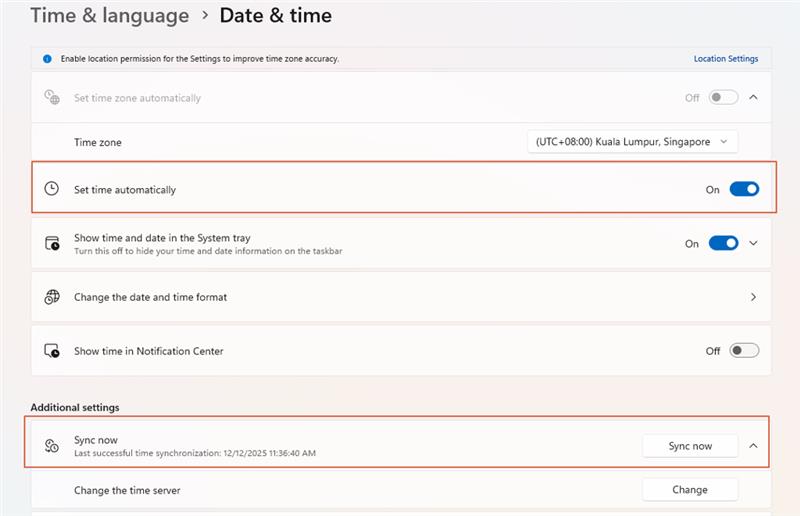This screenshot has width=800, height=516.
Task: Disable the Set time automatically toggle
Action: pyautogui.click(x=744, y=189)
